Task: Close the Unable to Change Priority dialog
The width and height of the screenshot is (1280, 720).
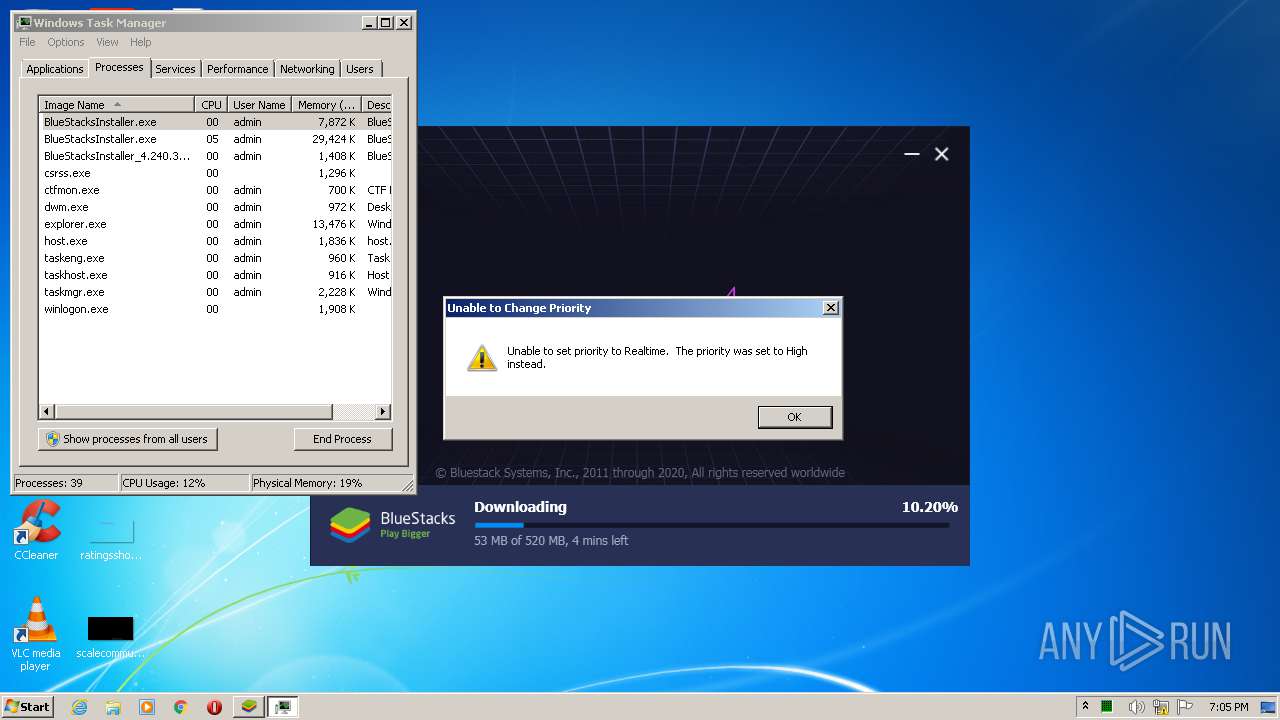Action: (830, 308)
